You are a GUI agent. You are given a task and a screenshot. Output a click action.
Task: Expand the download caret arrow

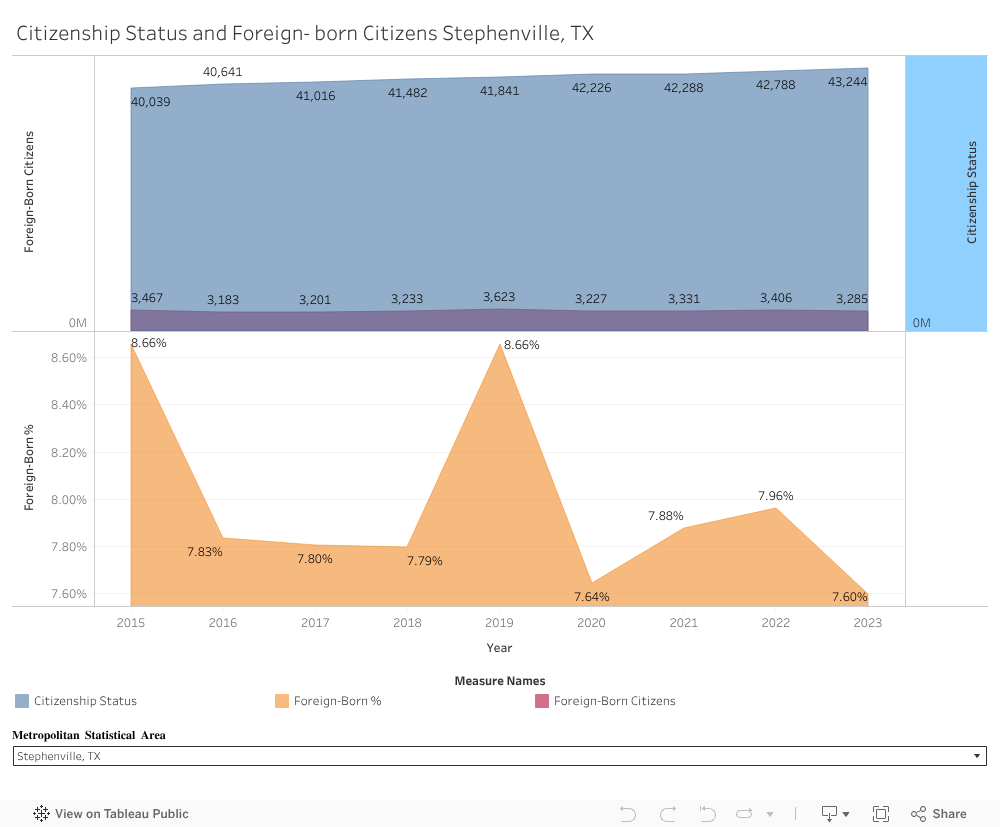[846, 814]
